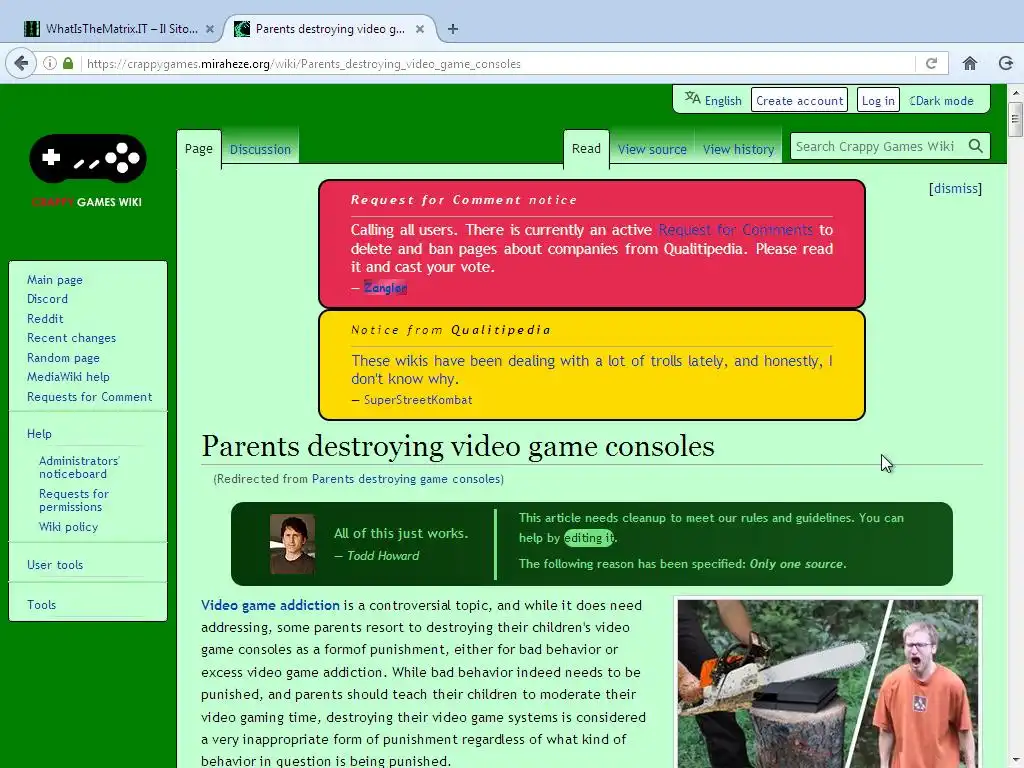This screenshot has height=768, width=1024.
Task: Click the highlighted 'editing it' link
Action: 588,537
